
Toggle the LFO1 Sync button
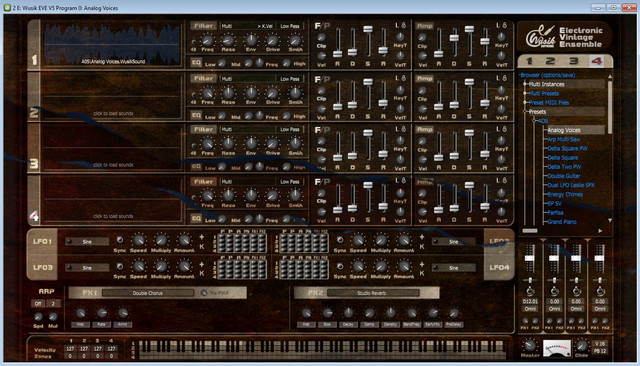120,240
